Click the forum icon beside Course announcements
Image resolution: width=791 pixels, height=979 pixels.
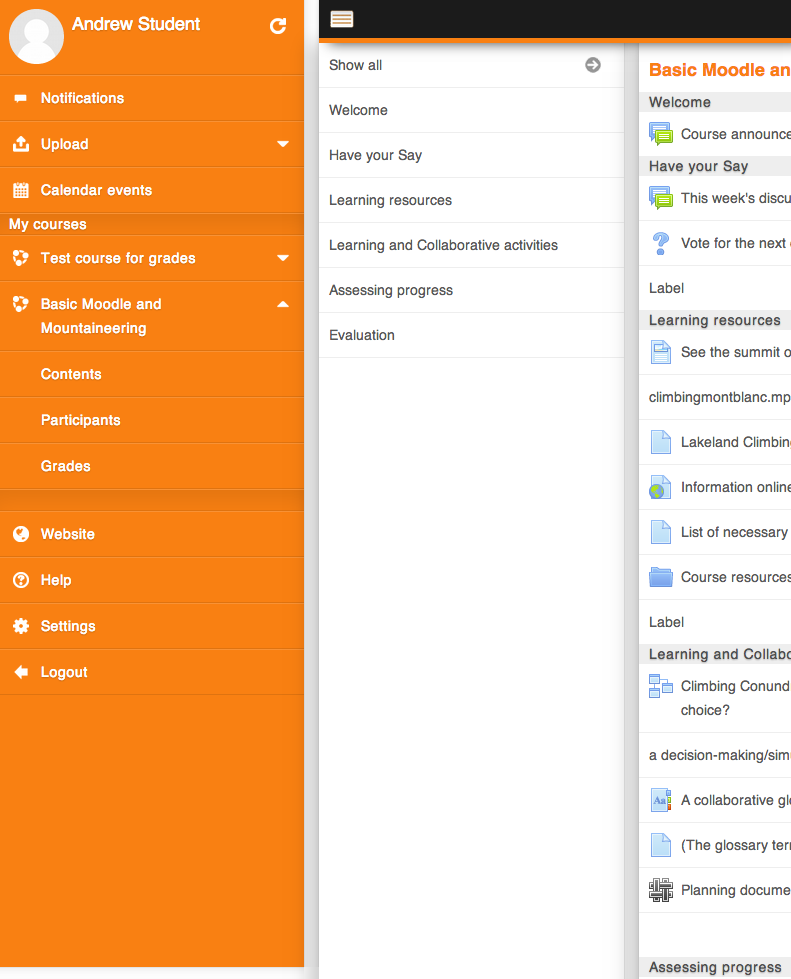click(661, 134)
